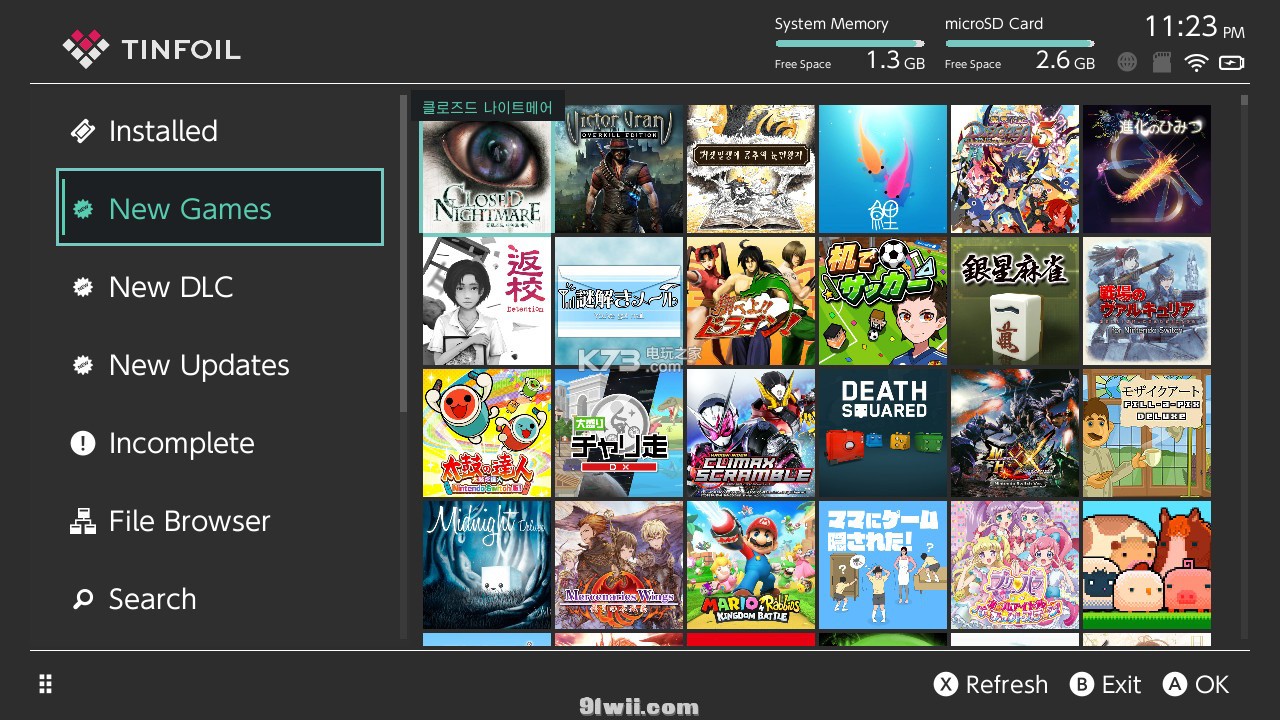Click the X Refresh button
The width and height of the screenshot is (1280, 720).
(x=991, y=684)
